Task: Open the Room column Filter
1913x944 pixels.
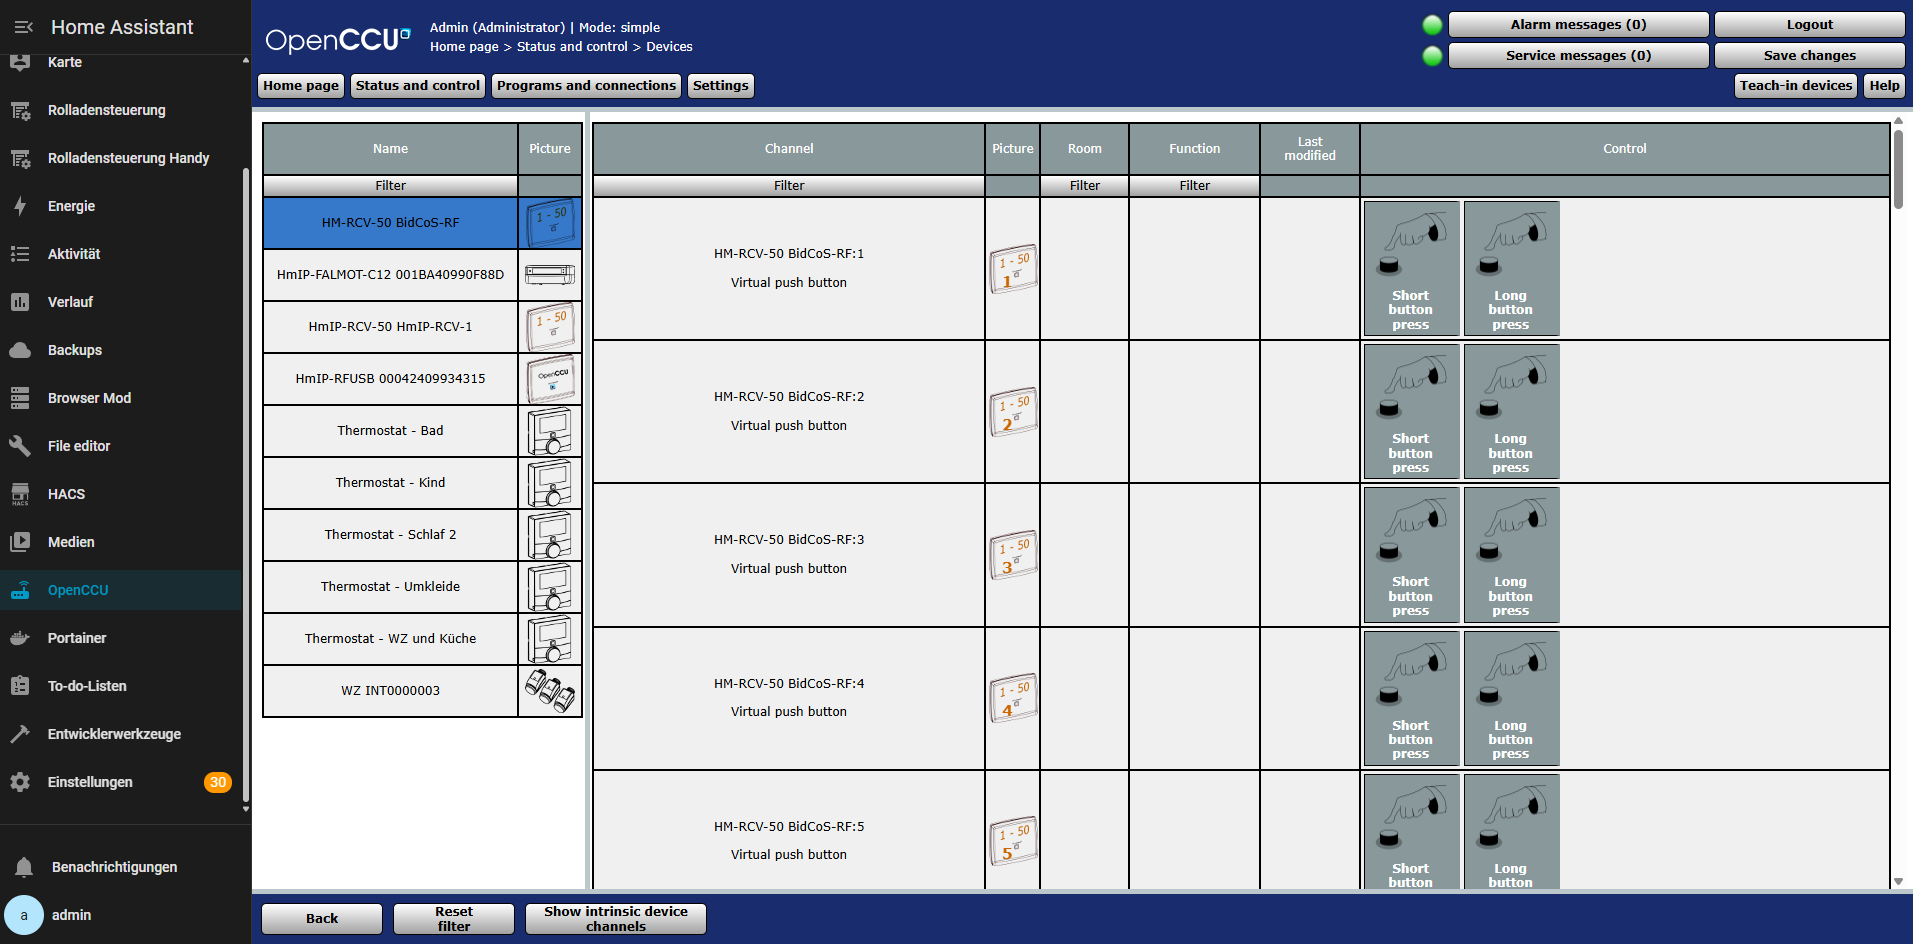Action: 1084,186
